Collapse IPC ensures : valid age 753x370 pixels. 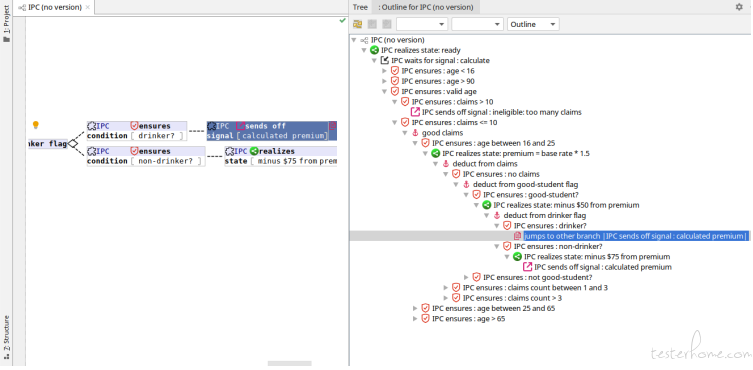[x=384, y=91]
